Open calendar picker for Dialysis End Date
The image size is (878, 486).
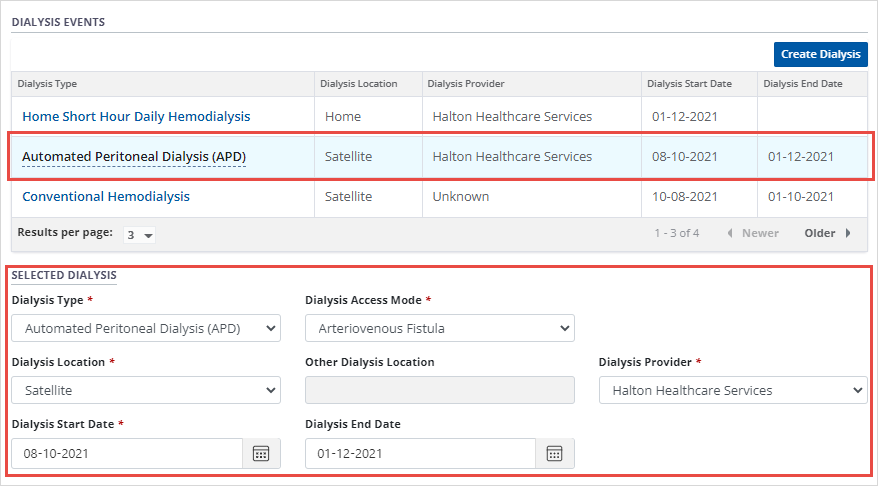click(x=555, y=453)
